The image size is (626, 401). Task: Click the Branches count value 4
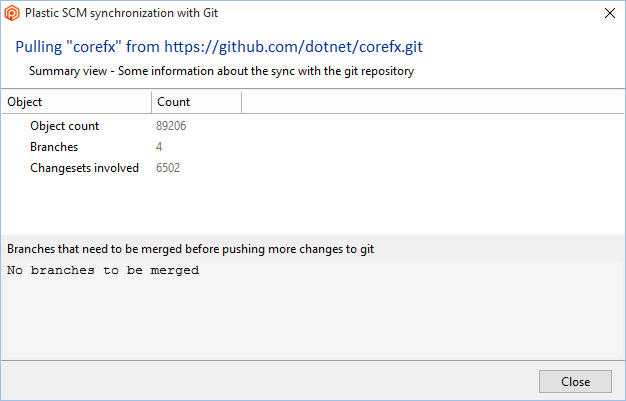tap(159, 147)
